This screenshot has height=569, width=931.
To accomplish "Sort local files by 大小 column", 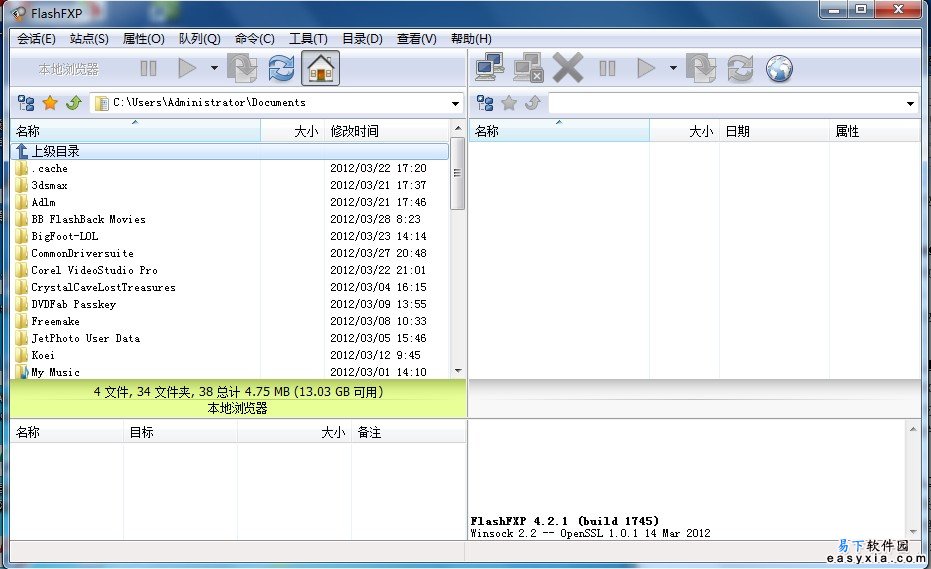I will tap(293, 131).
